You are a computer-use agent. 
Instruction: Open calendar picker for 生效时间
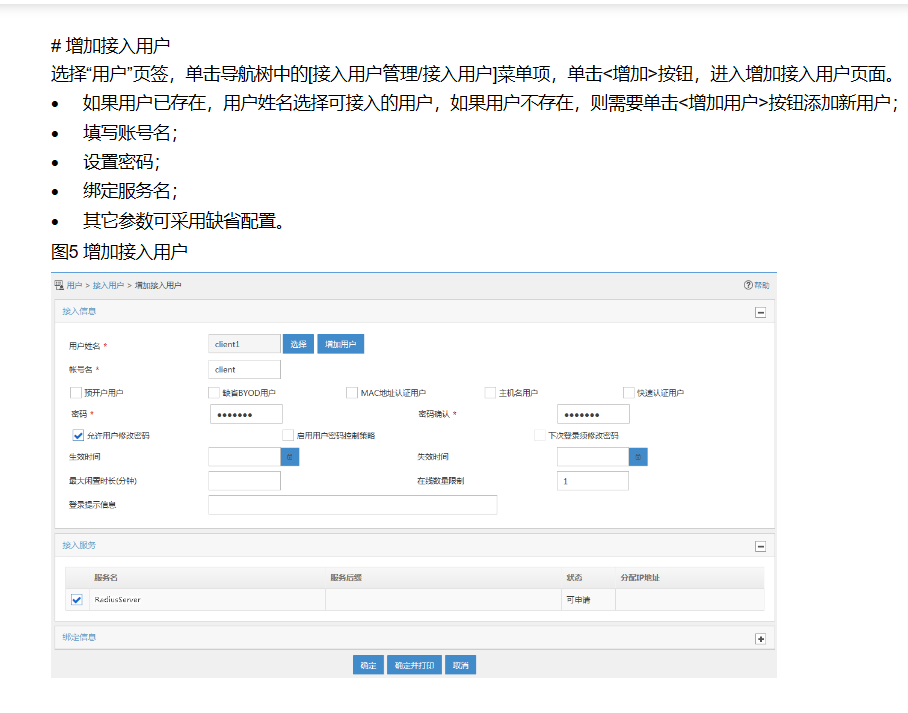point(290,457)
